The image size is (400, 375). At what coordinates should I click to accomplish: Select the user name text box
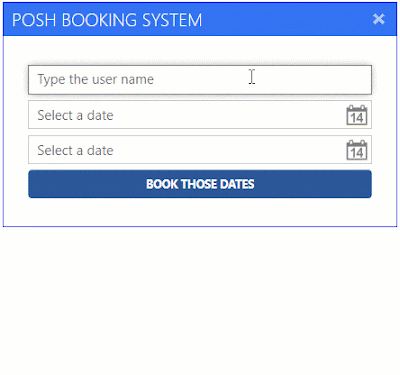point(200,80)
